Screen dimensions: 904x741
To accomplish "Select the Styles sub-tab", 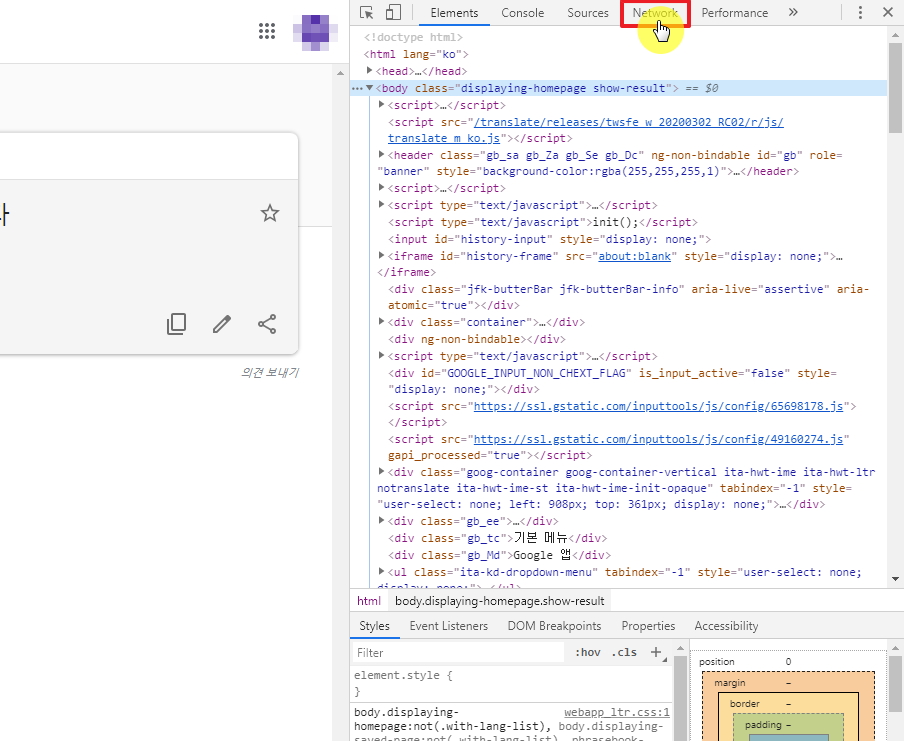I will pos(374,626).
